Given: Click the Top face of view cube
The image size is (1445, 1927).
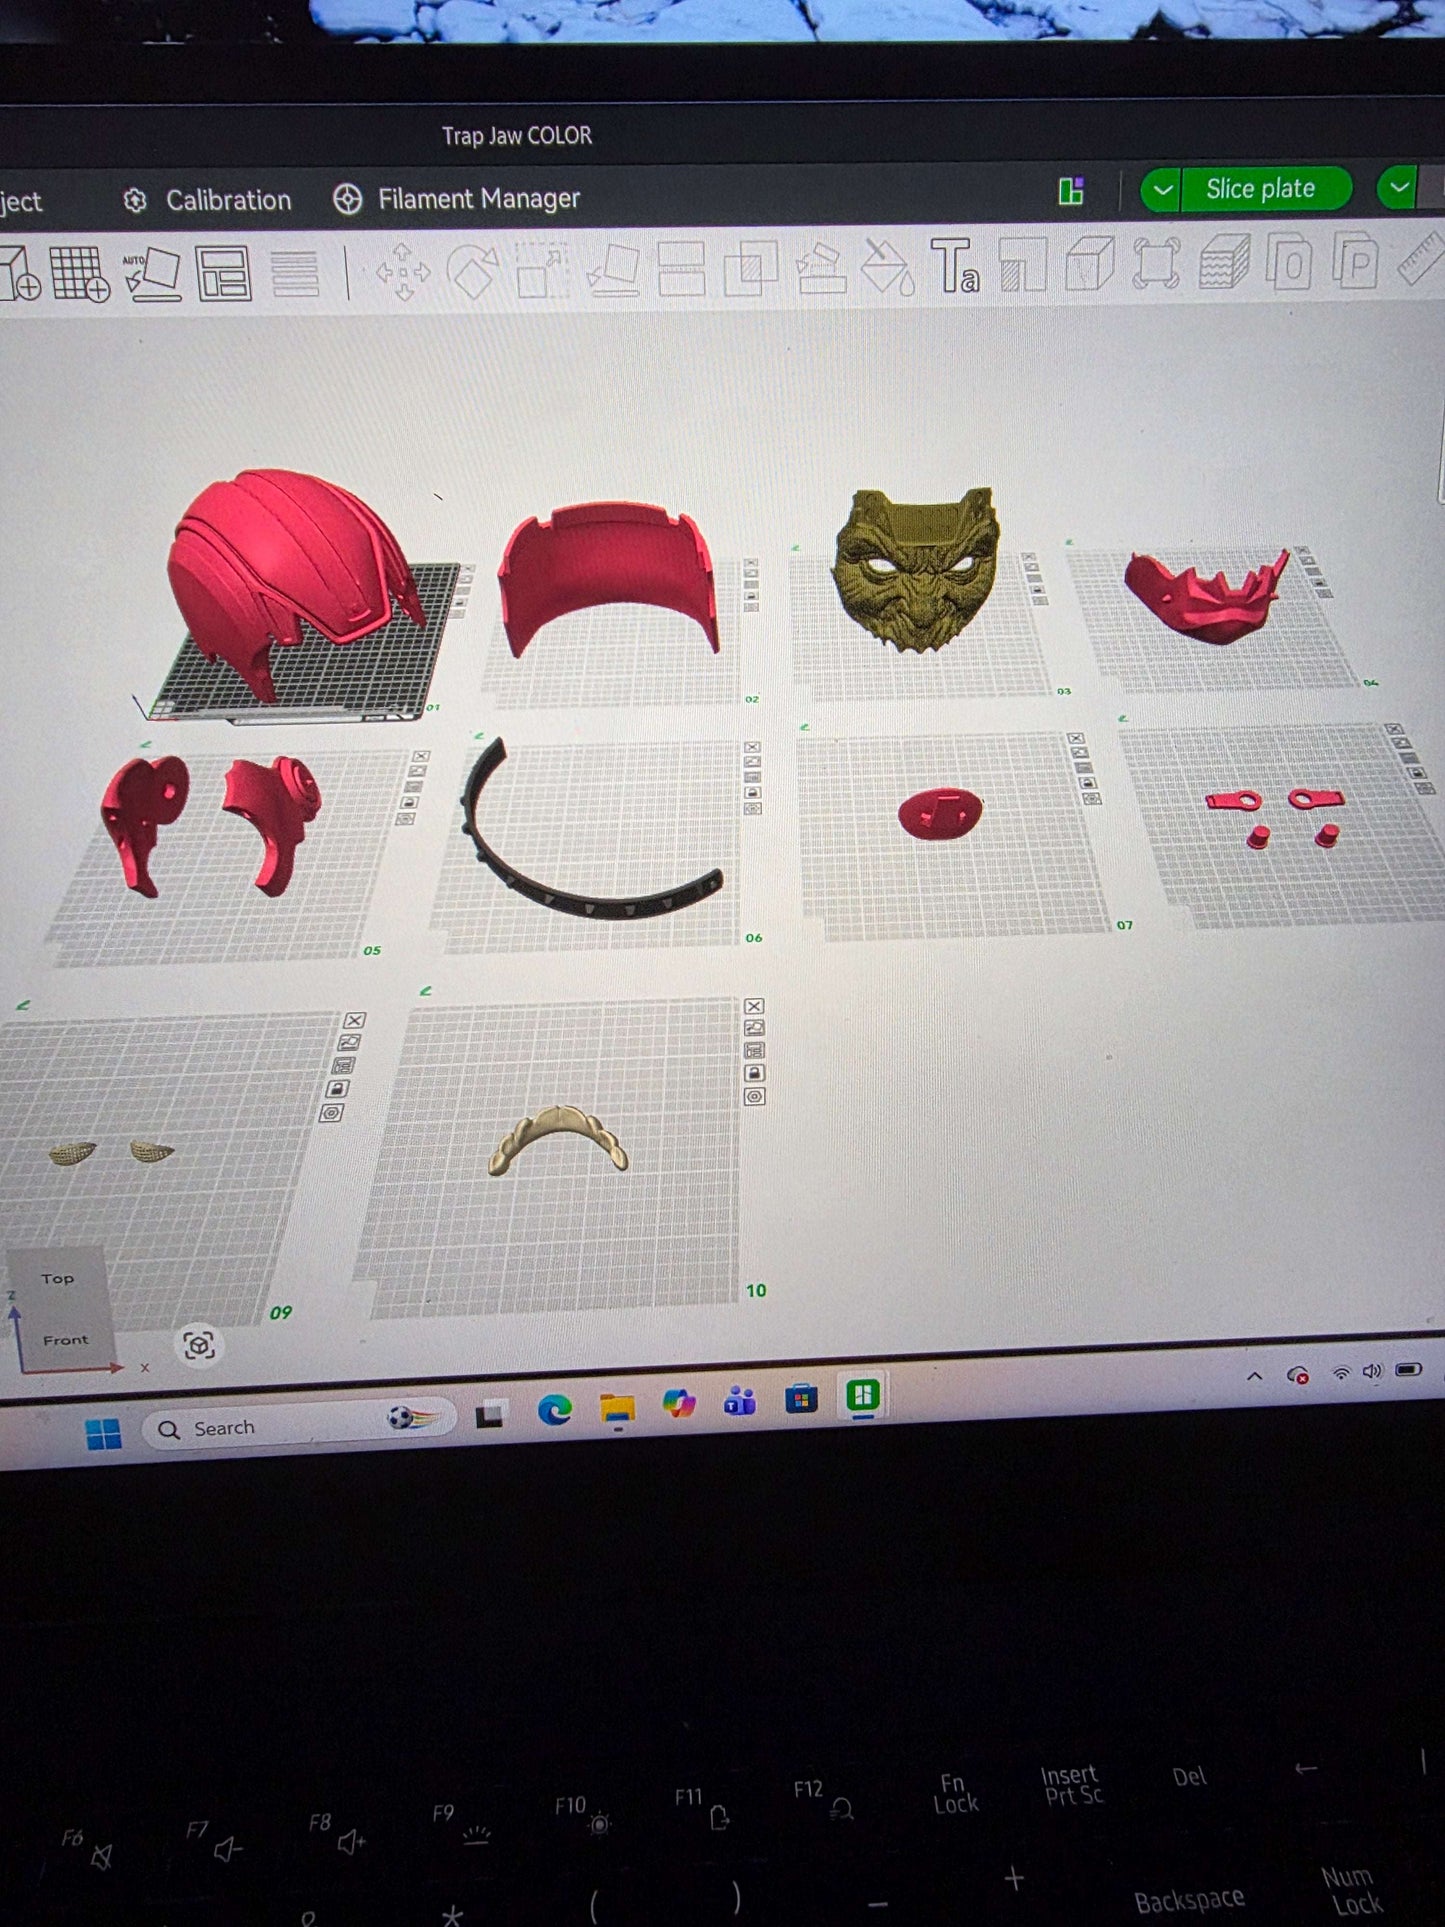Looking at the screenshot, I should [57, 1278].
